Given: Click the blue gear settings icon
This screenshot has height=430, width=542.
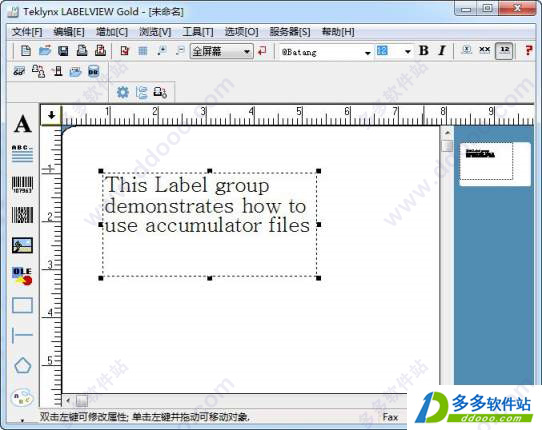Looking at the screenshot, I should (123, 92).
